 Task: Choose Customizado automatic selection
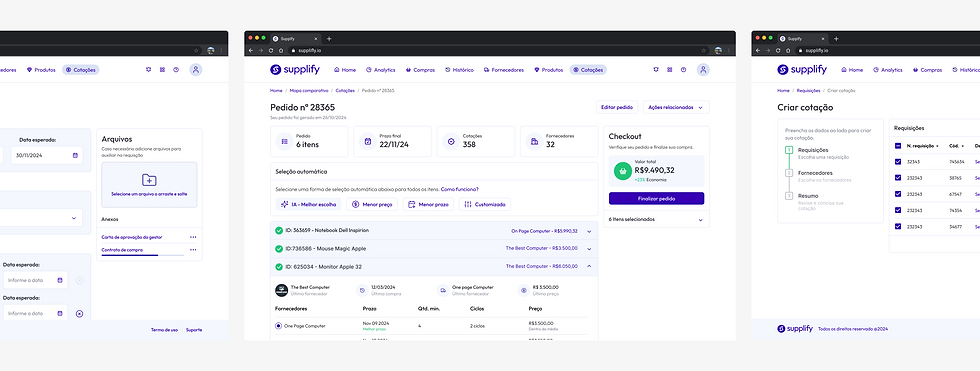[485, 204]
